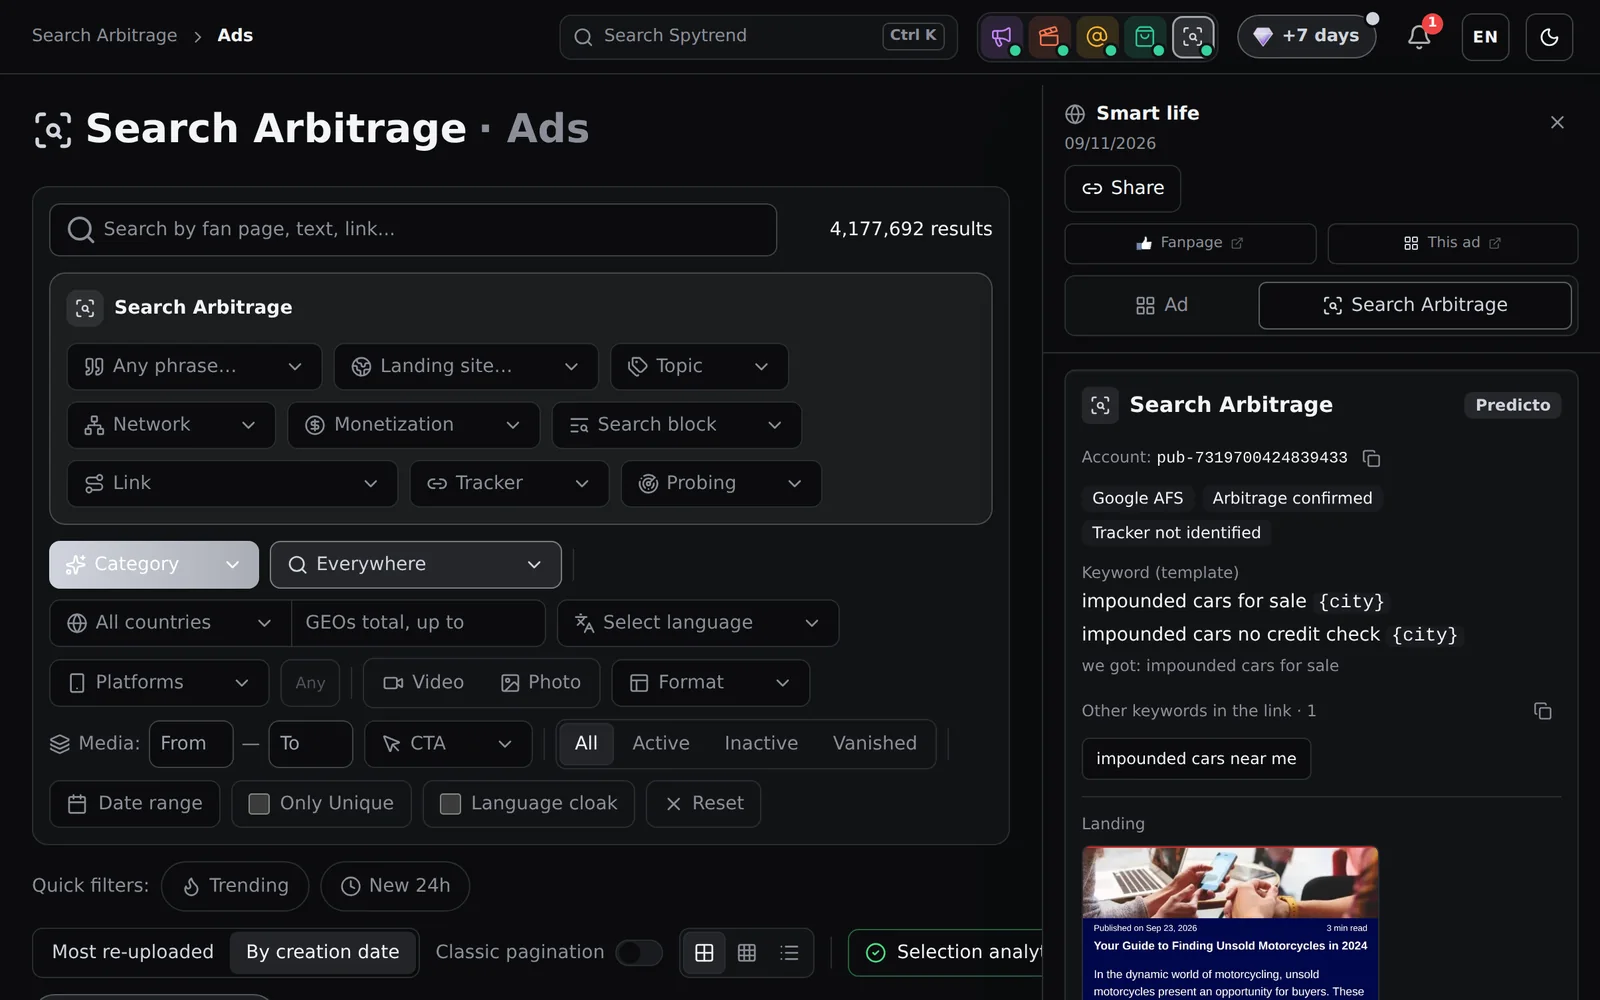Screen dimensions: 1600x1000
Task: Expand the Search block dropdown
Action: (x=676, y=425)
